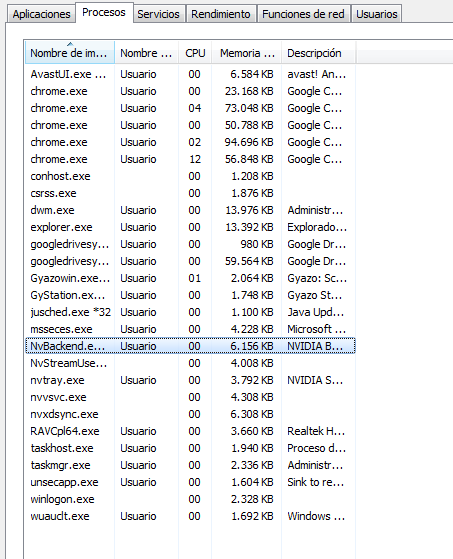
Task: Select the Gyazowin.exe process
Action: pyautogui.click(x=190, y=278)
